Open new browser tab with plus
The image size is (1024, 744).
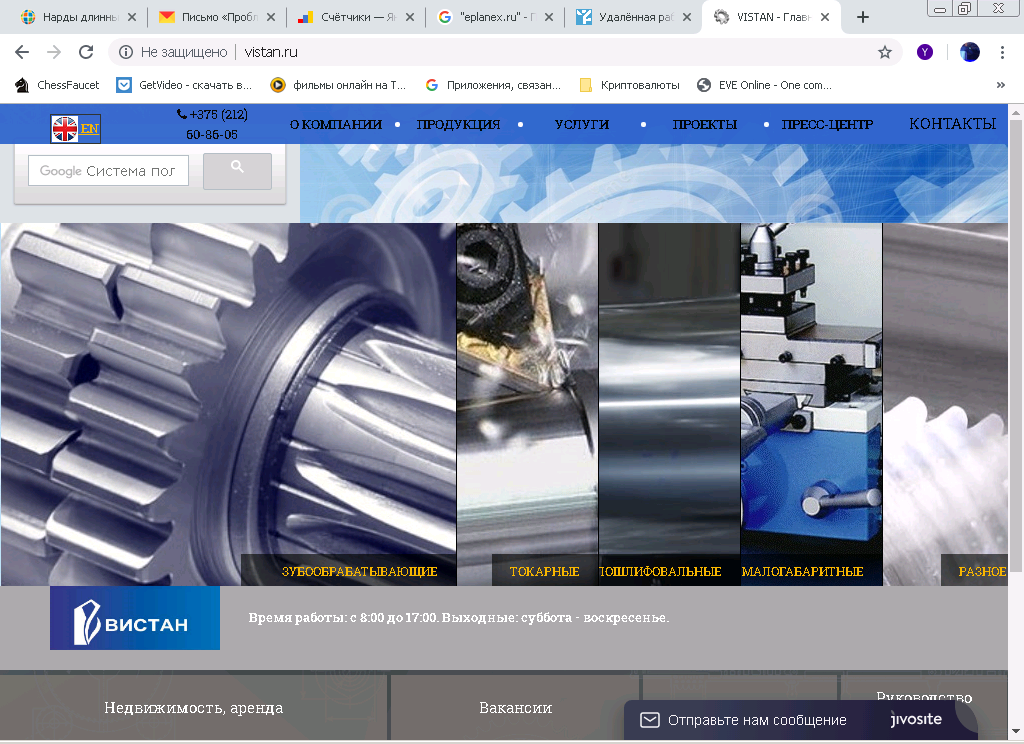coord(863,17)
